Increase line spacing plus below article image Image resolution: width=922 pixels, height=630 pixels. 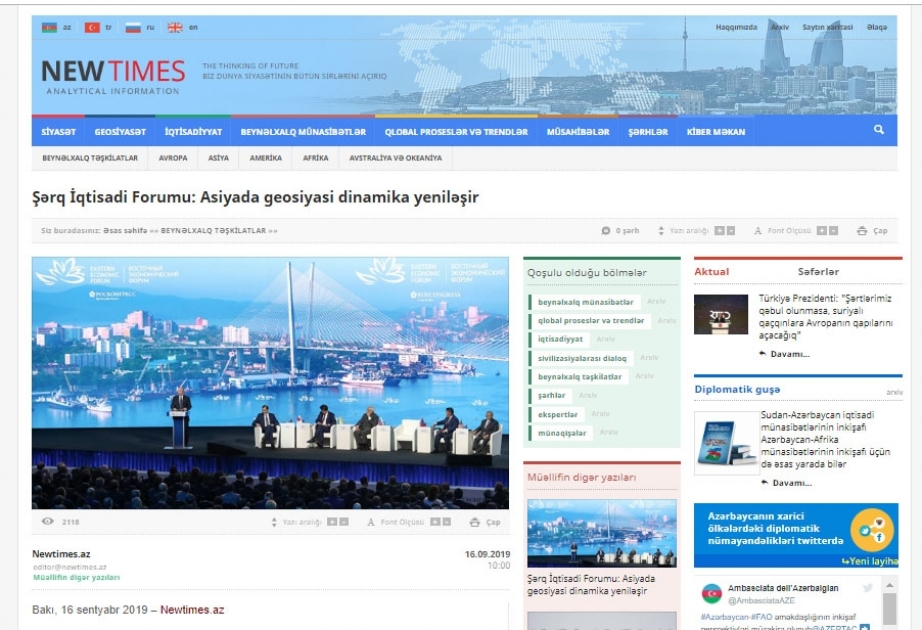pos(332,522)
